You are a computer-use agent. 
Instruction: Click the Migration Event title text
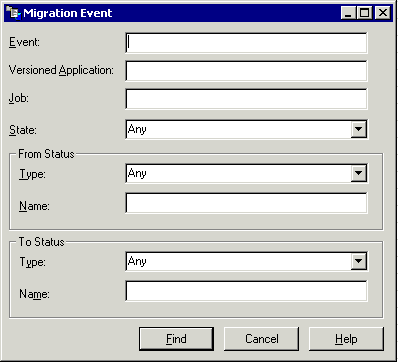[x=68, y=13]
